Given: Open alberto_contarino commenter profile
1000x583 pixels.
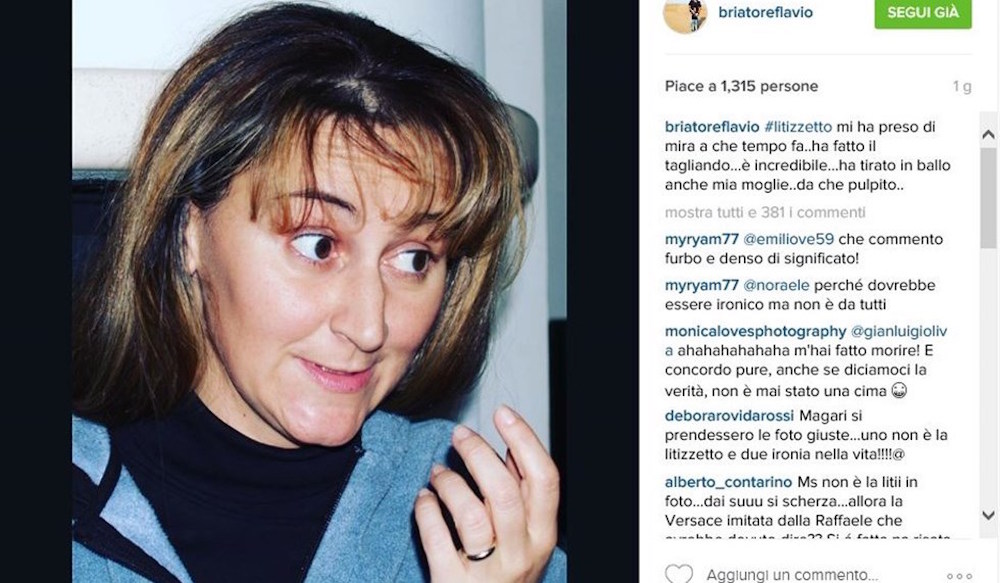Looking at the screenshot, I should [x=728, y=482].
